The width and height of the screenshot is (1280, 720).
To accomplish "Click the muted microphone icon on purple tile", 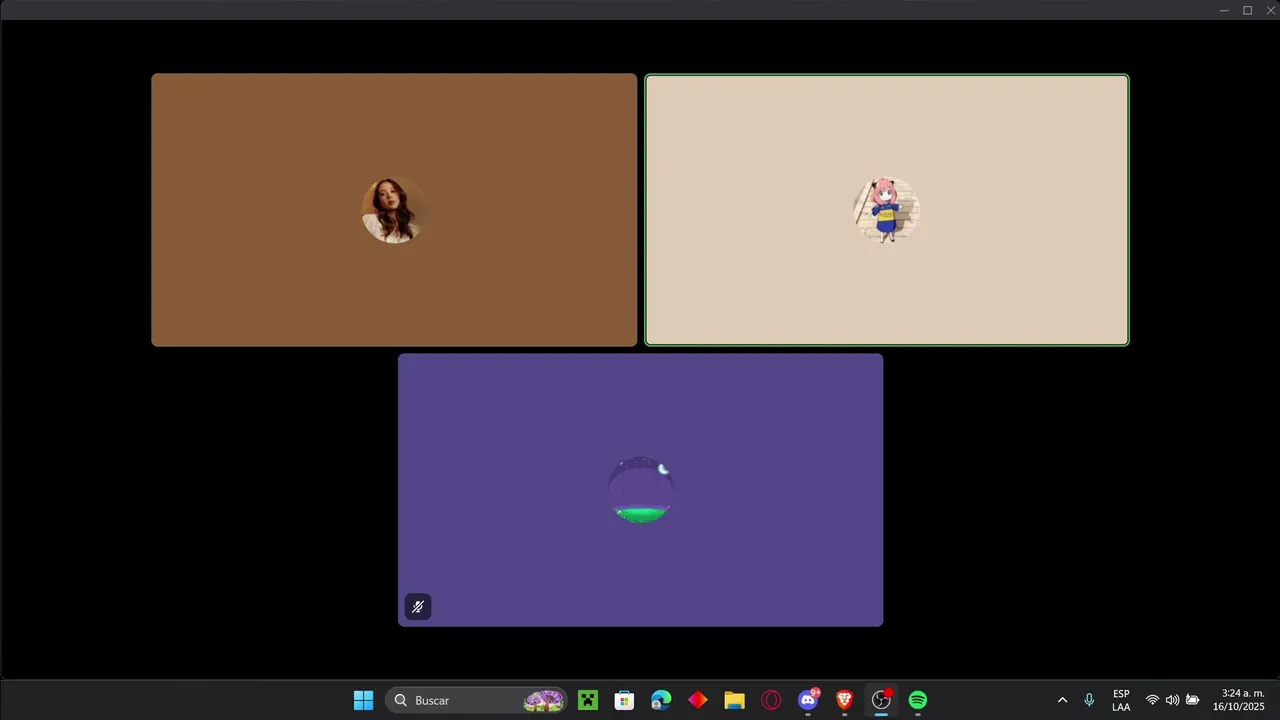I will pyautogui.click(x=418, y=607).
